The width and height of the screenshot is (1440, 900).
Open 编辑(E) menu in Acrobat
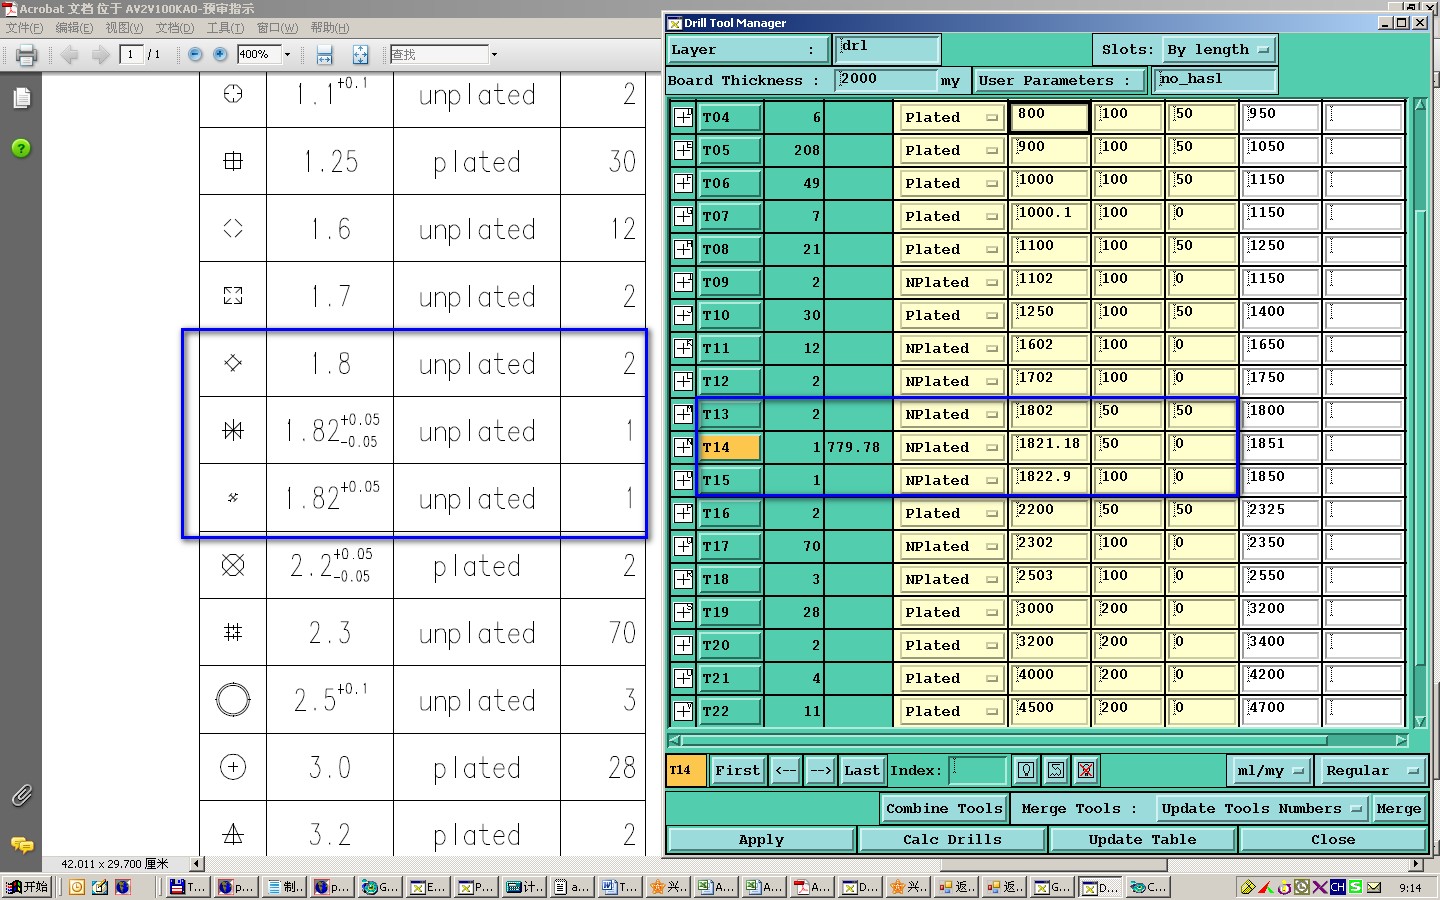[74, 28]
